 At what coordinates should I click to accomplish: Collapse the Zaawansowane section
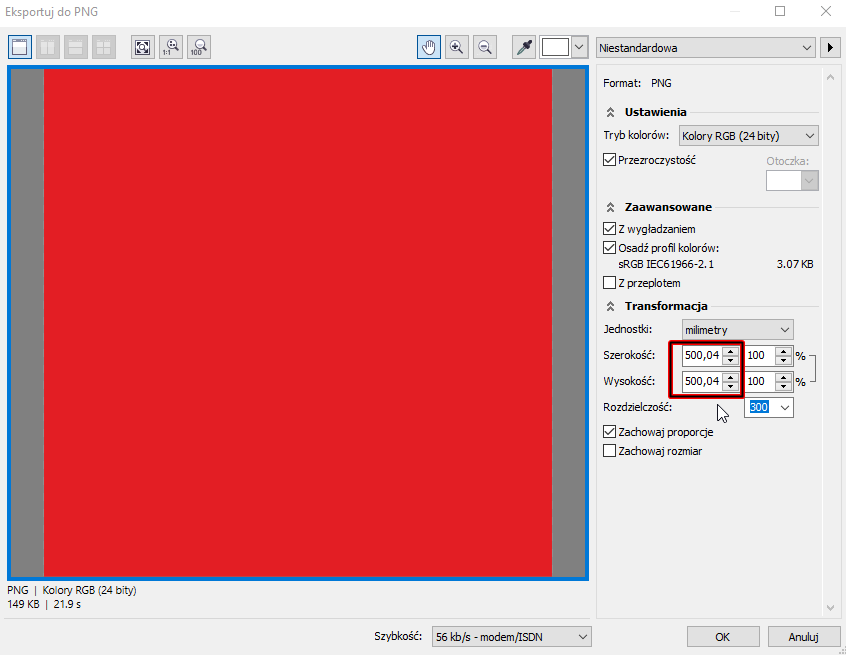(x=611, y=207)
